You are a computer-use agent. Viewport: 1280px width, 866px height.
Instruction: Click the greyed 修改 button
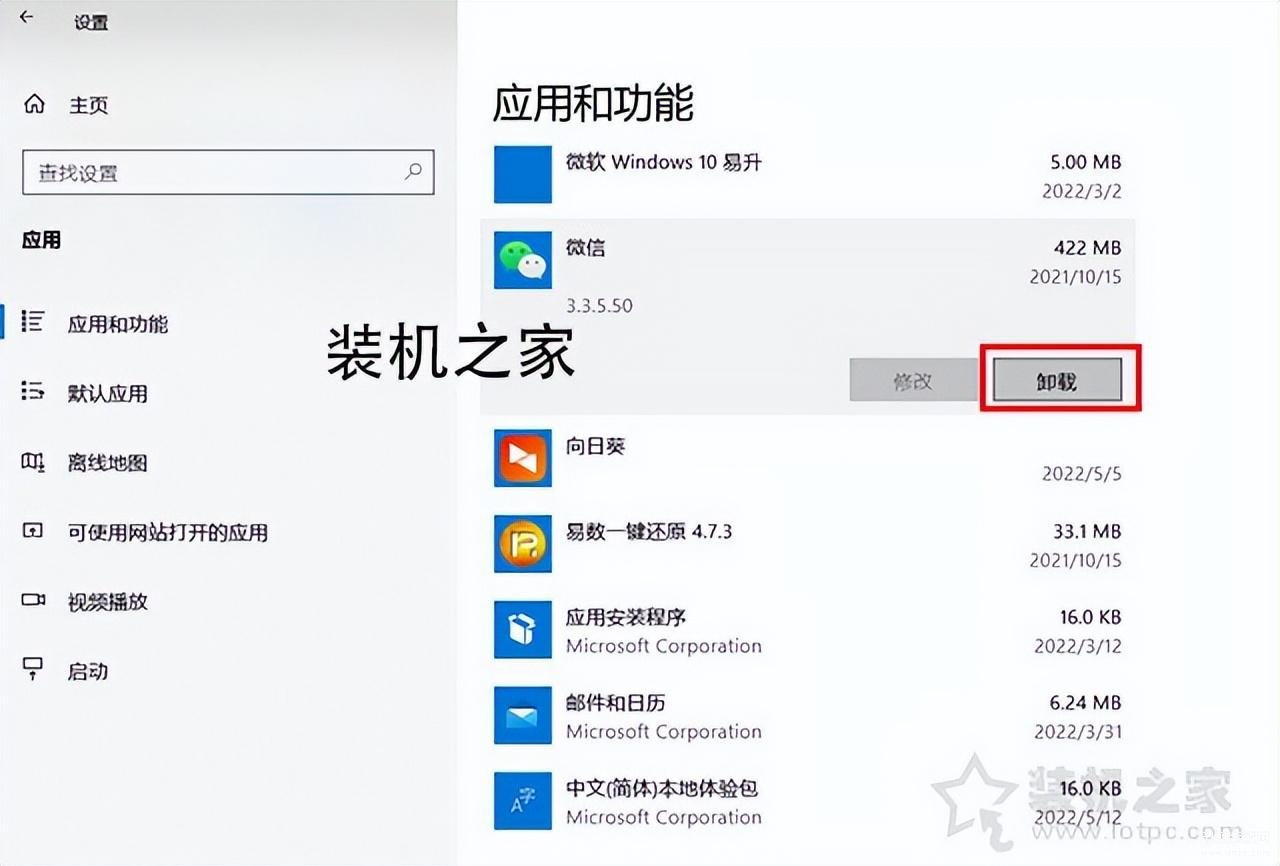tap(913, 380)
